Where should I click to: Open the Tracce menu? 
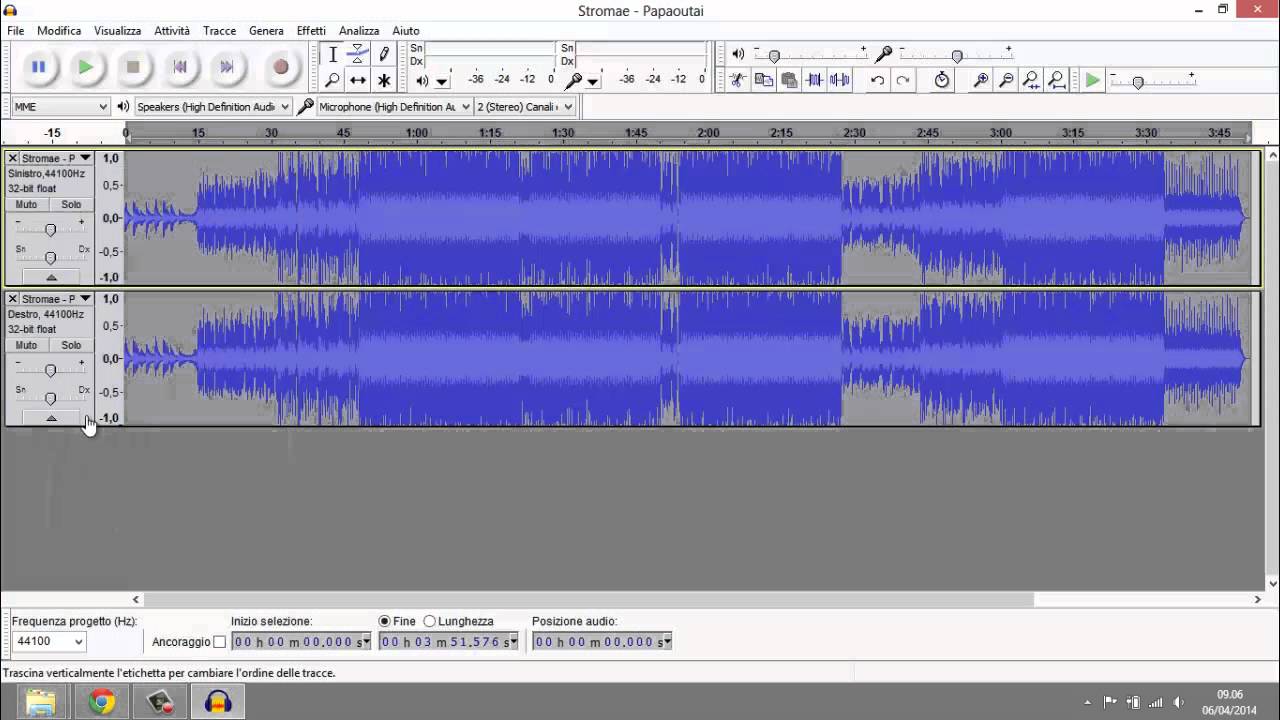[x=219, y=31]
